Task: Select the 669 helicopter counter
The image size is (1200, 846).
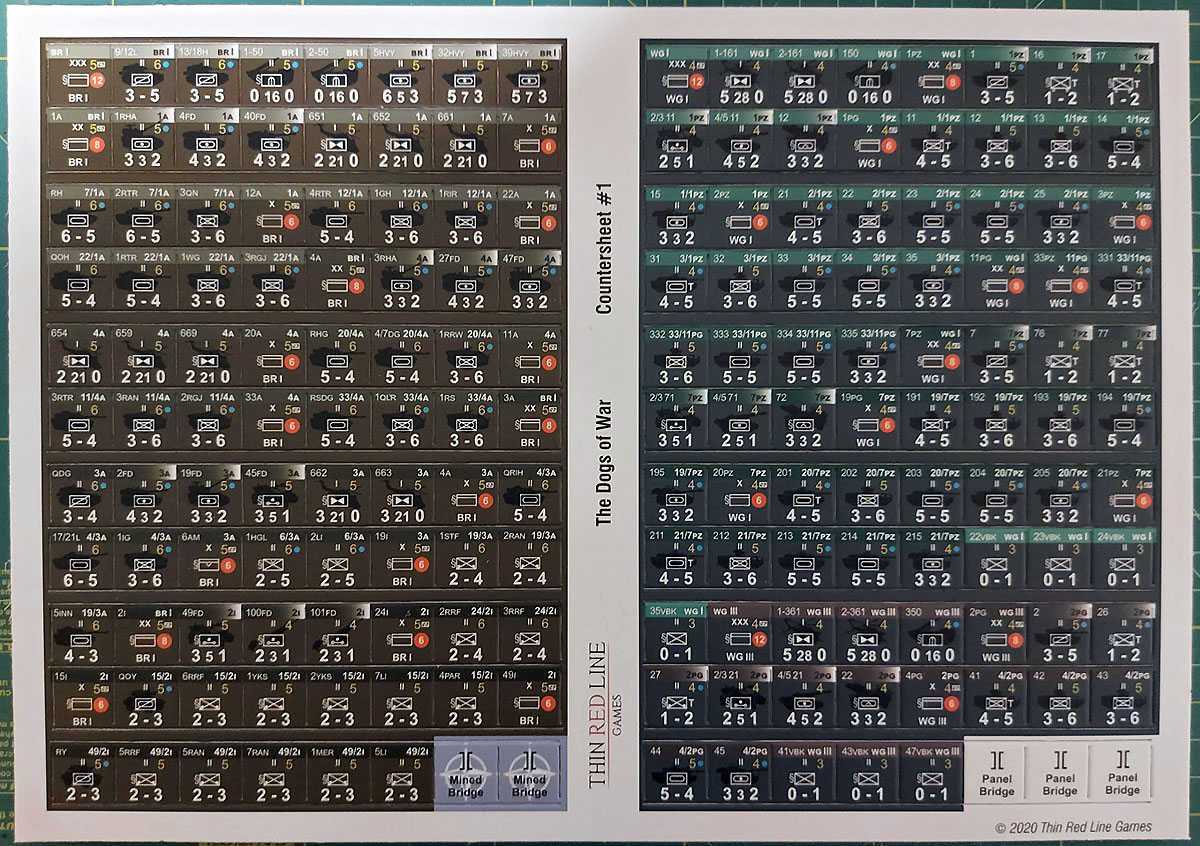Action: 207,356
